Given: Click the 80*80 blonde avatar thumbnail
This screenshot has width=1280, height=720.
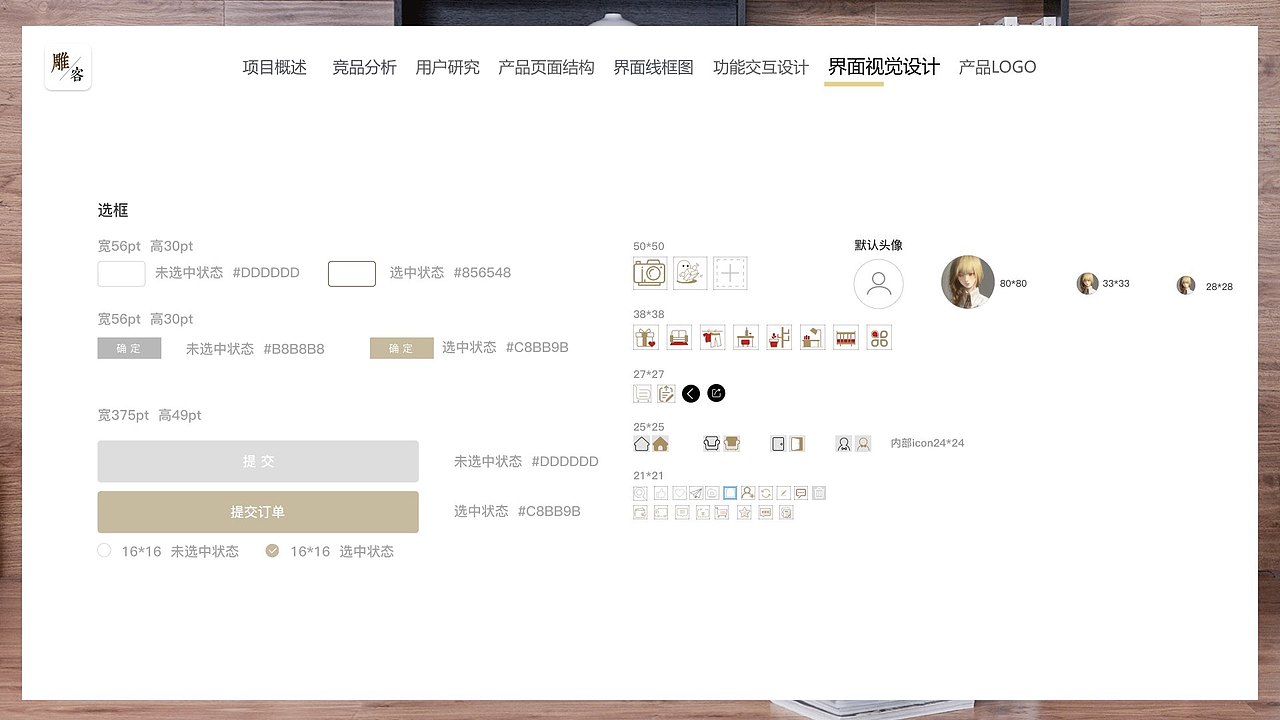Looking at the screenshot, I should click(x=967, y=281).
